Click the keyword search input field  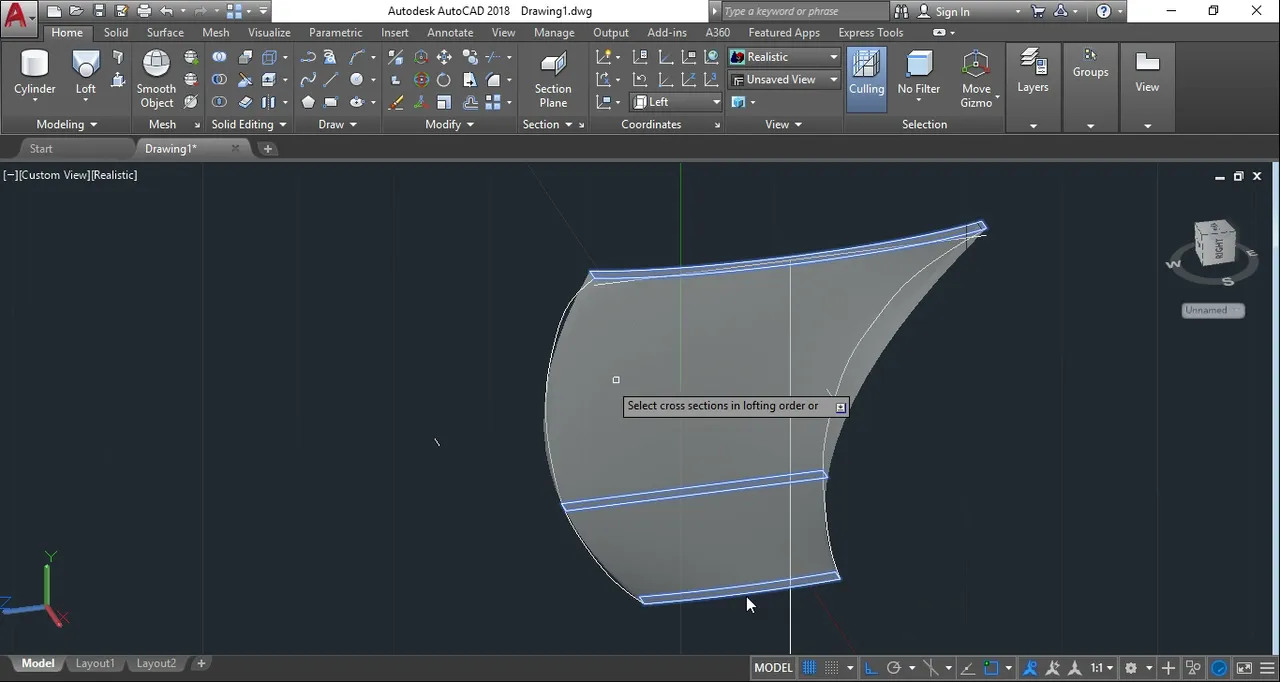(803, 11)
